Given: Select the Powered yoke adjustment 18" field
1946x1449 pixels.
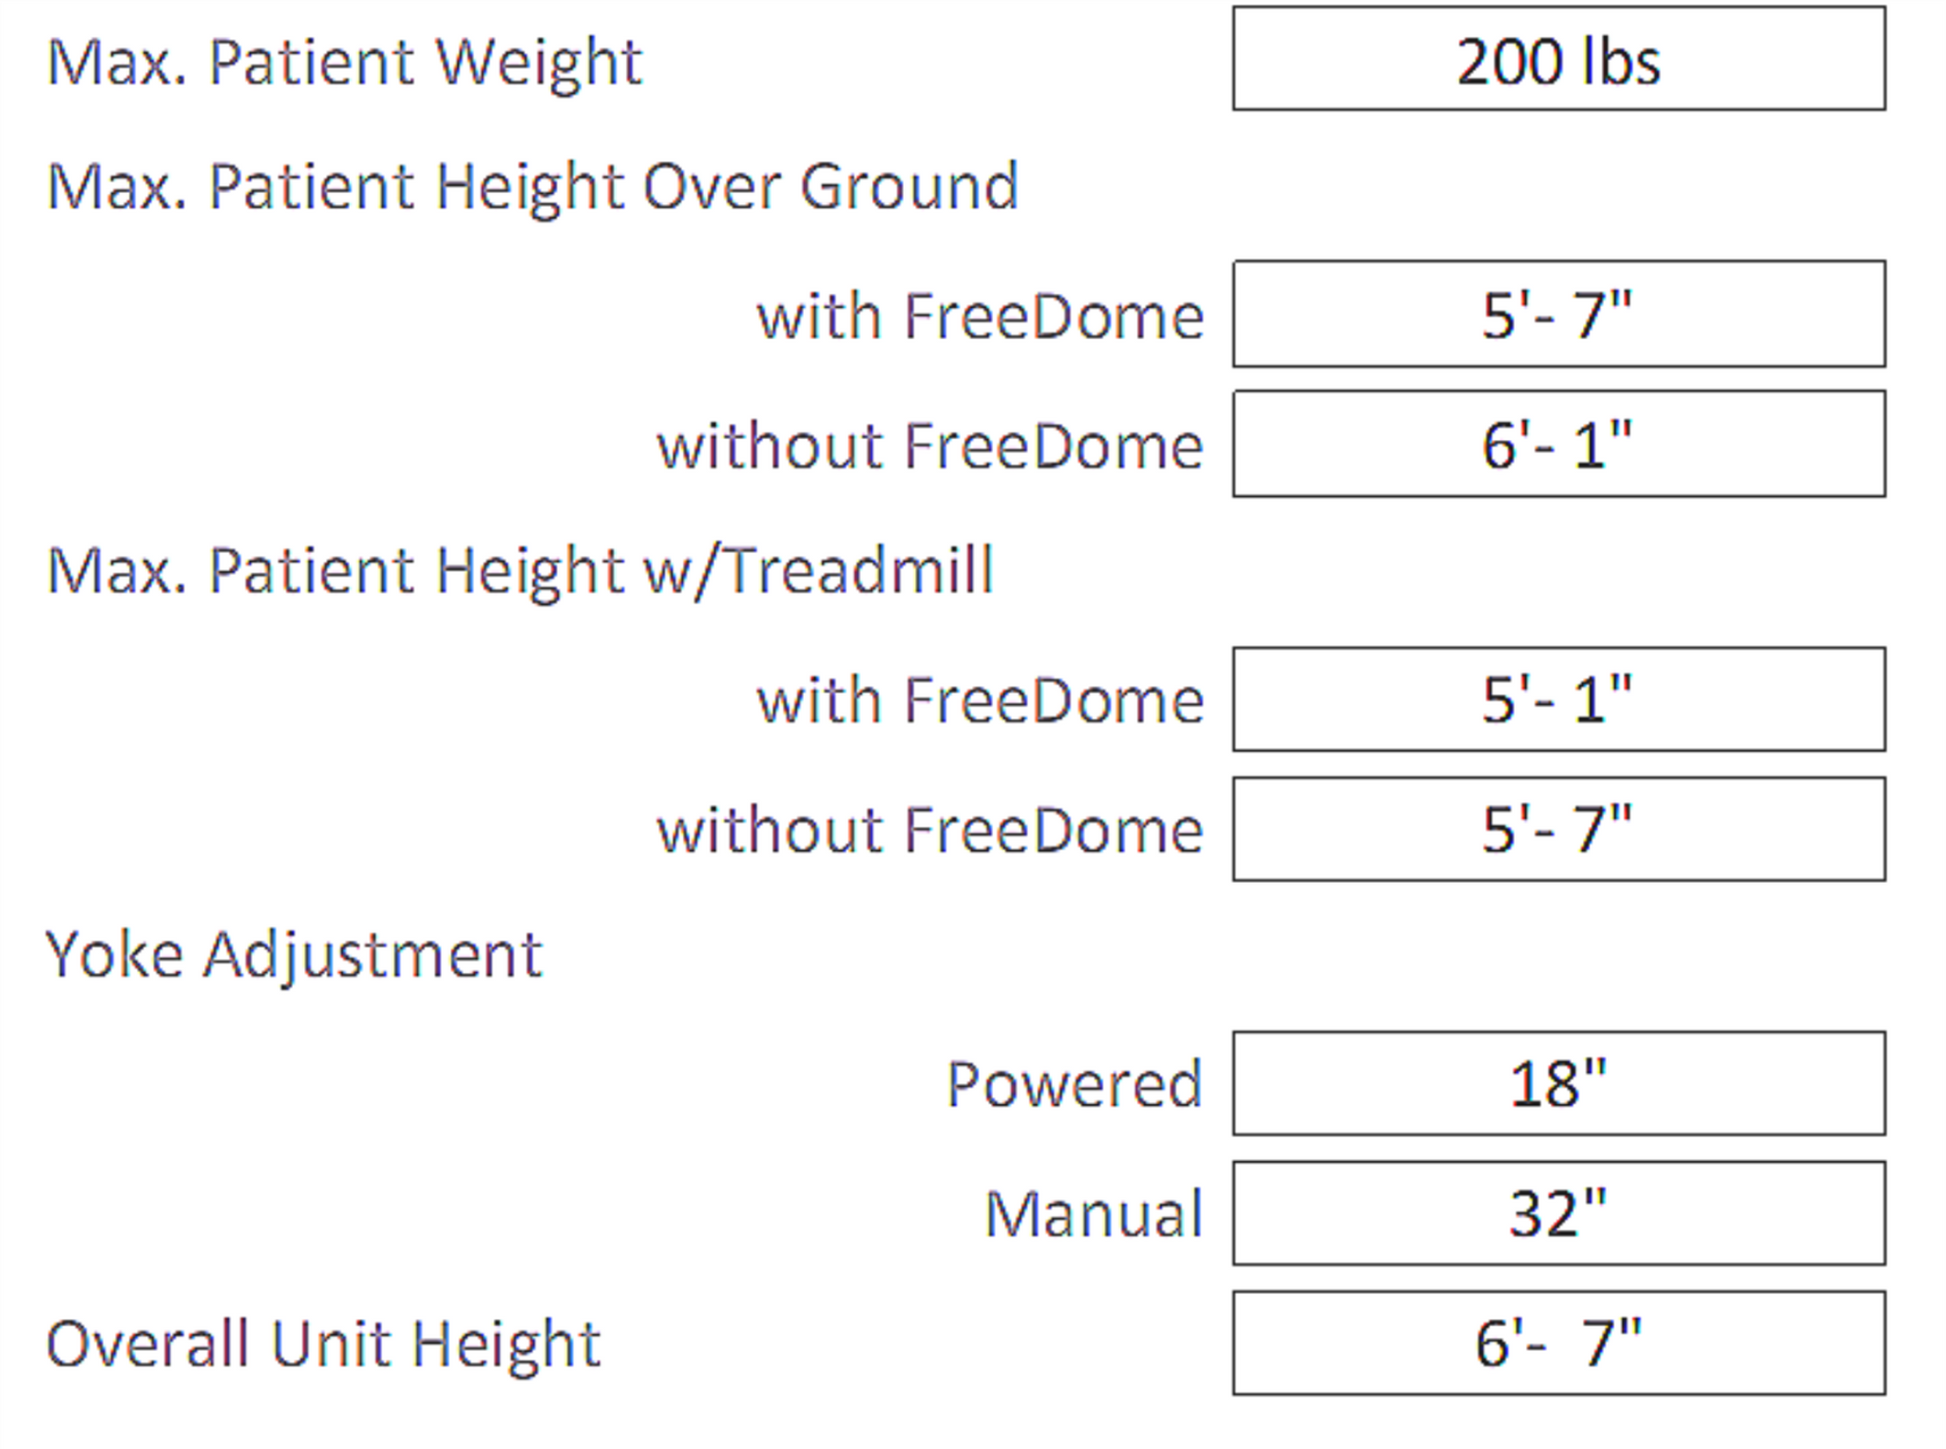Looking at the screenshot, I should point(1558,1083).
